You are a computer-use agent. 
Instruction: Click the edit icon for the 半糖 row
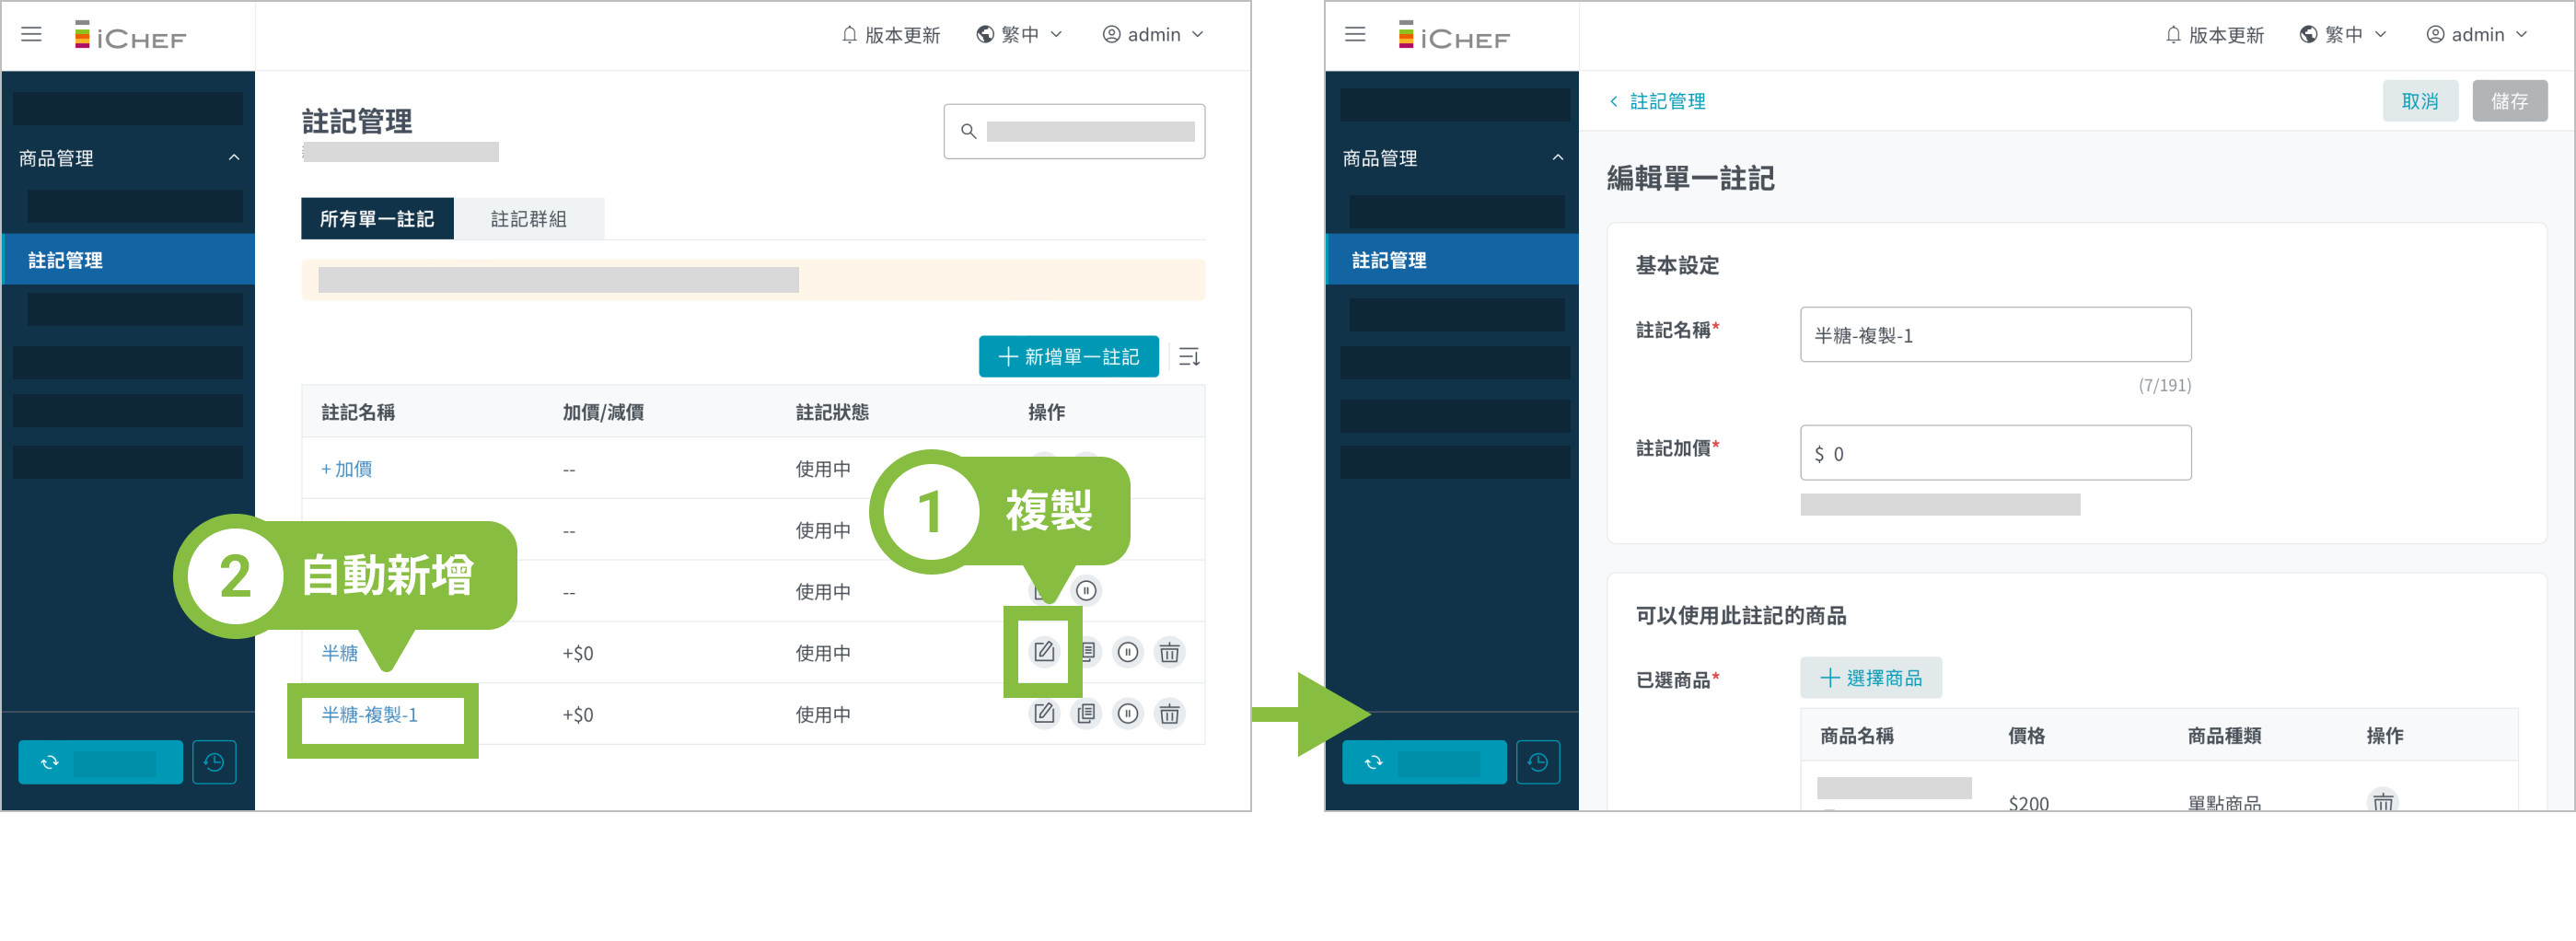pos(1043,652)
